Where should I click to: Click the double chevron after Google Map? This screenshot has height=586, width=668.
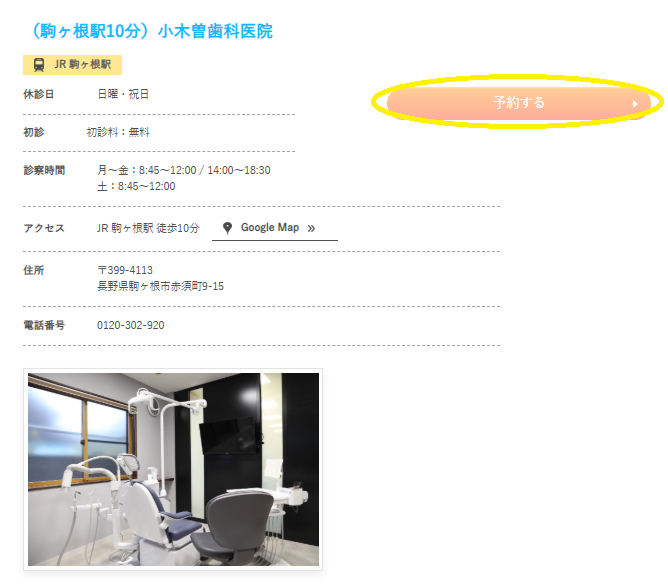[x=311, y=229]
